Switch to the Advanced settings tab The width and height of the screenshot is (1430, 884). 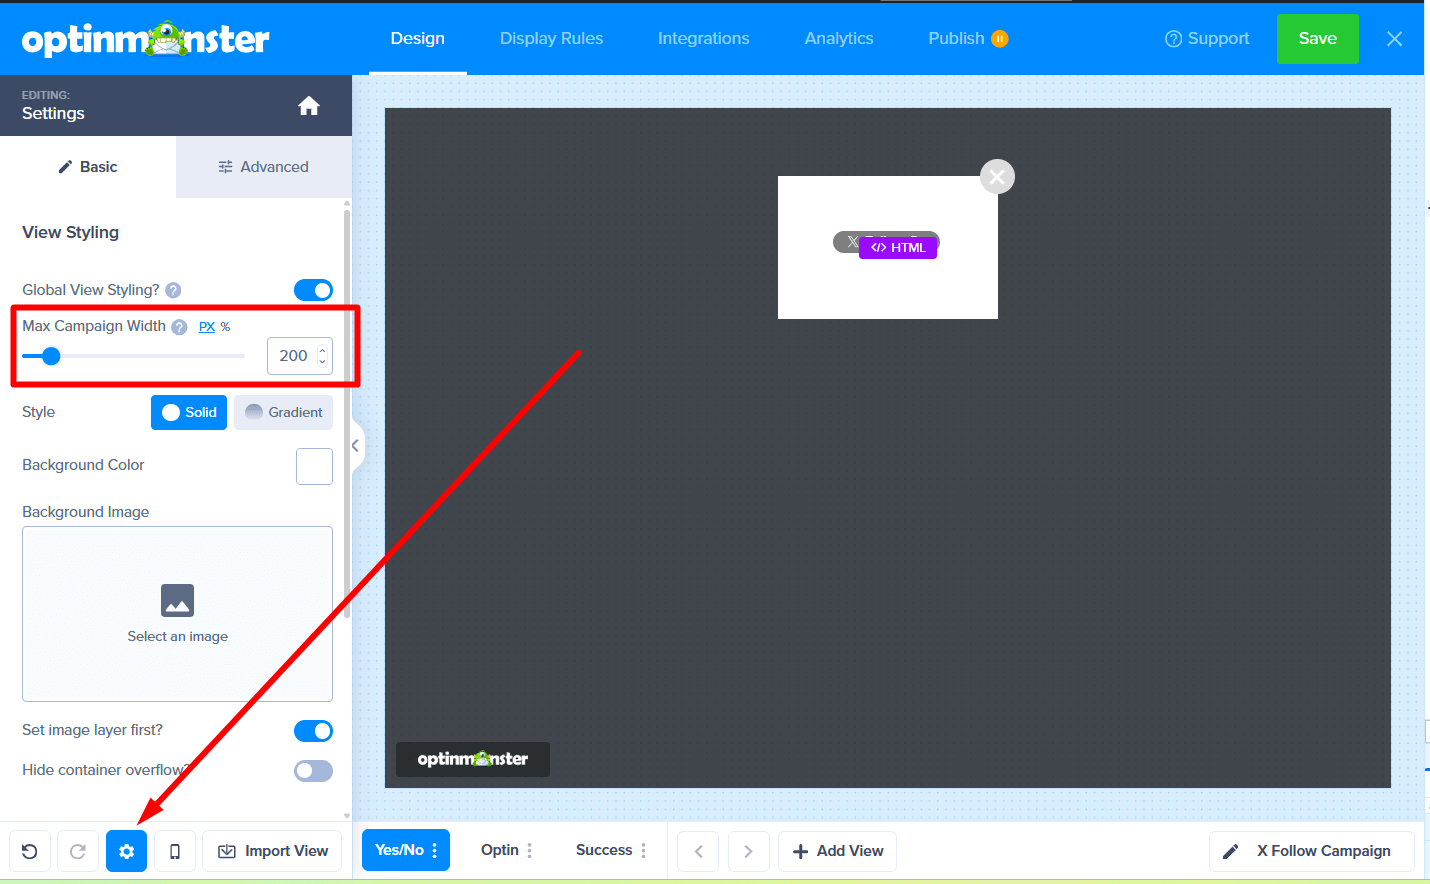pyautogui.click(x=264, y=167)
